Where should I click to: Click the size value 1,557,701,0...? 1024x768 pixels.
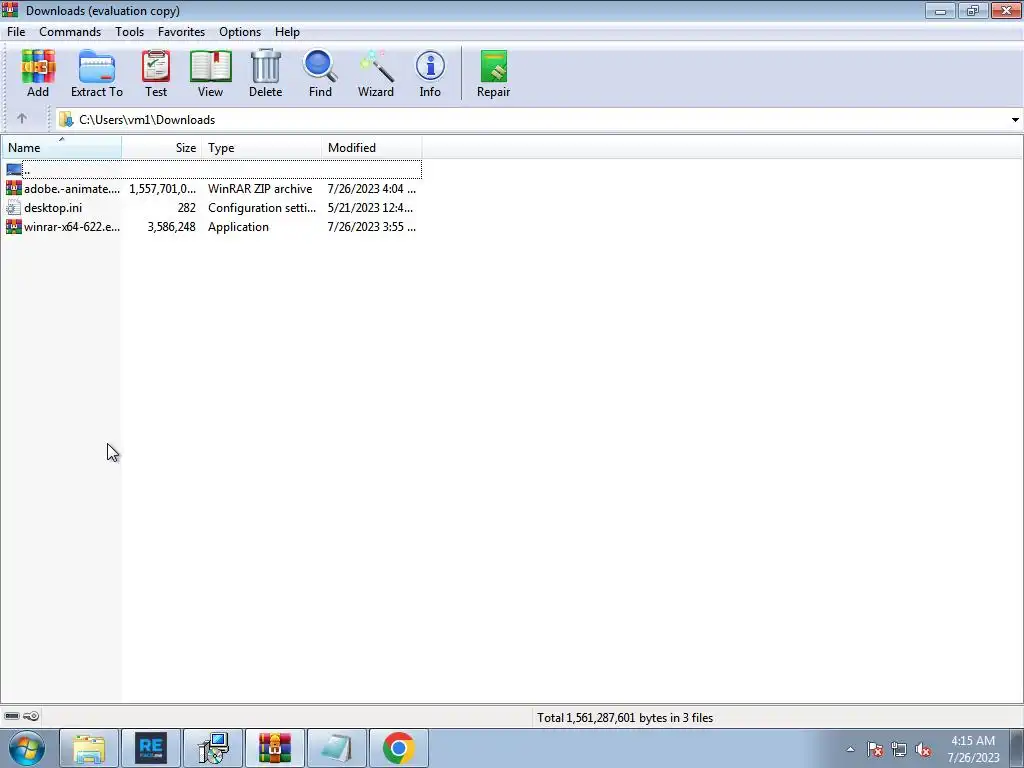[x=162, y=189]
